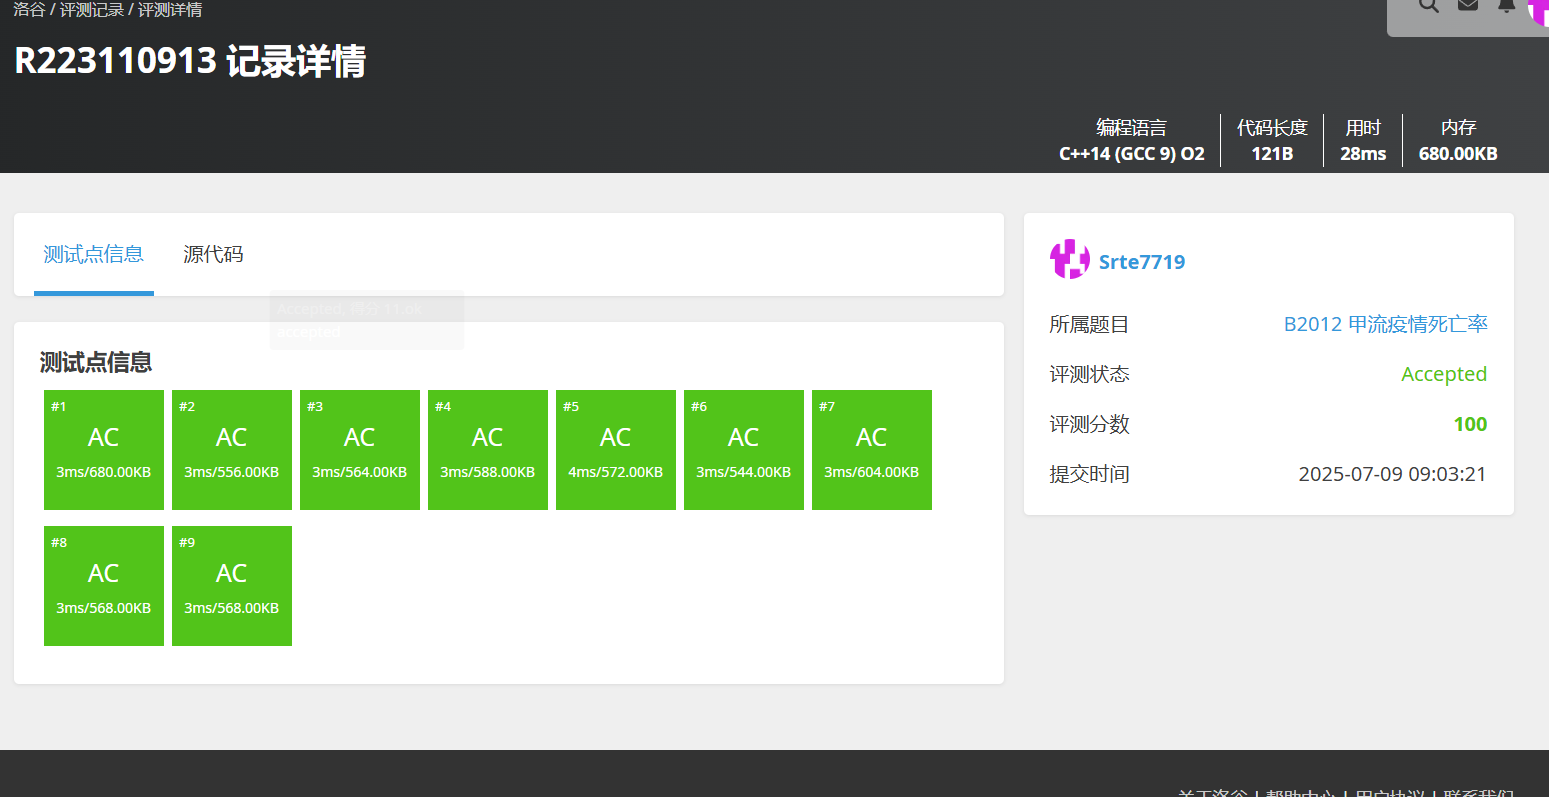Open problem B2012 甲流疫情死亡率
Screen dimensions: 1549x797
click(1385, 324)
